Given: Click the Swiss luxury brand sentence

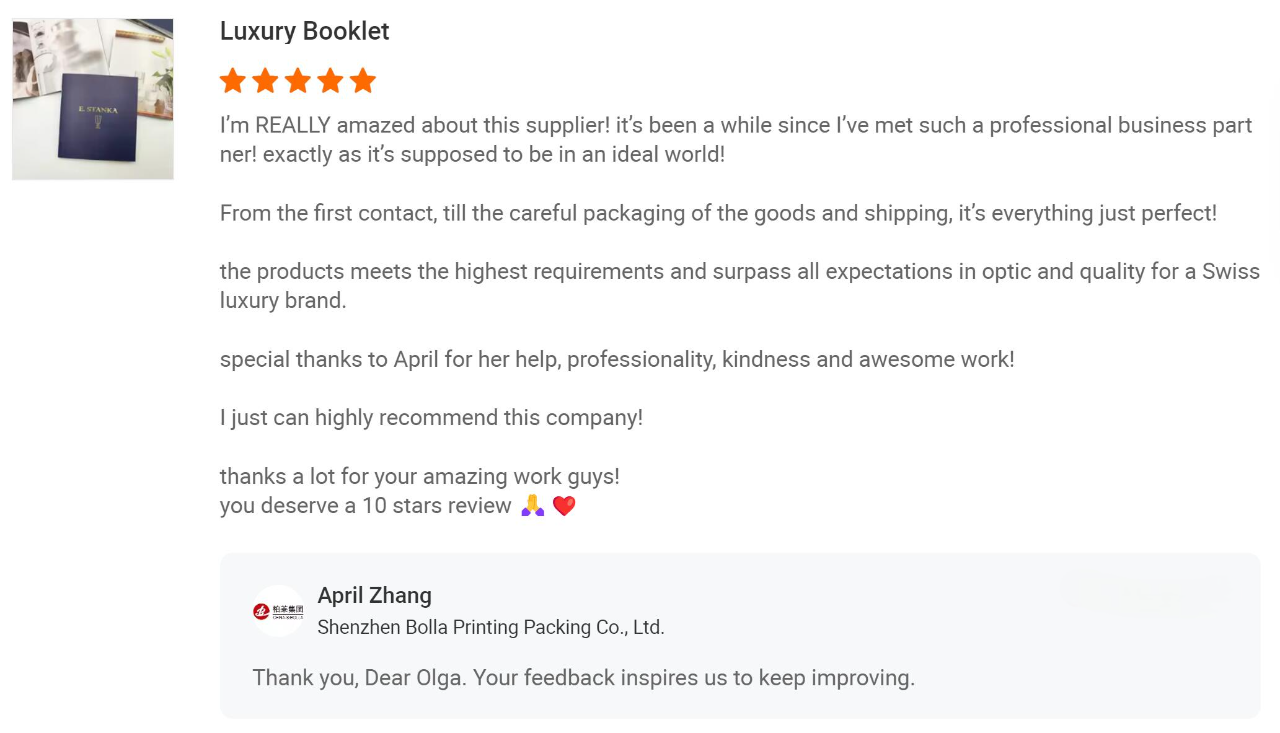Looking at the screenshot, I should point(740,286).
